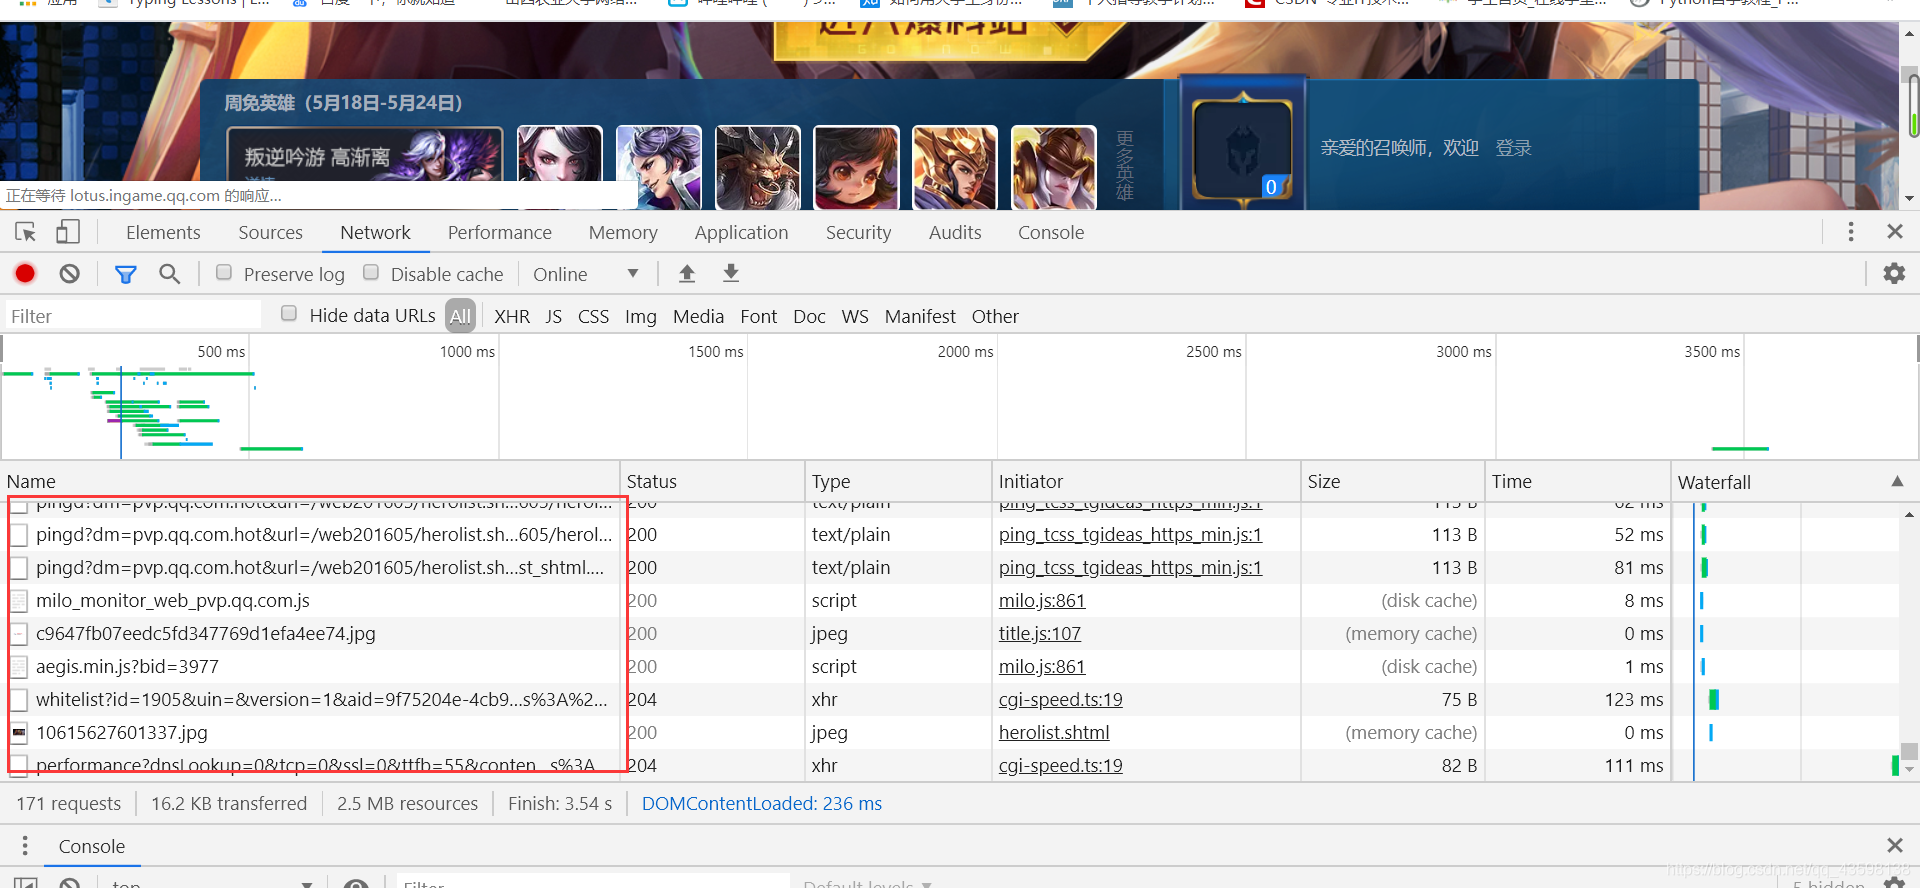Select request 10615627601337.jpg
Viewport: 1920px width, 888px height.
[x=122, y=732]
